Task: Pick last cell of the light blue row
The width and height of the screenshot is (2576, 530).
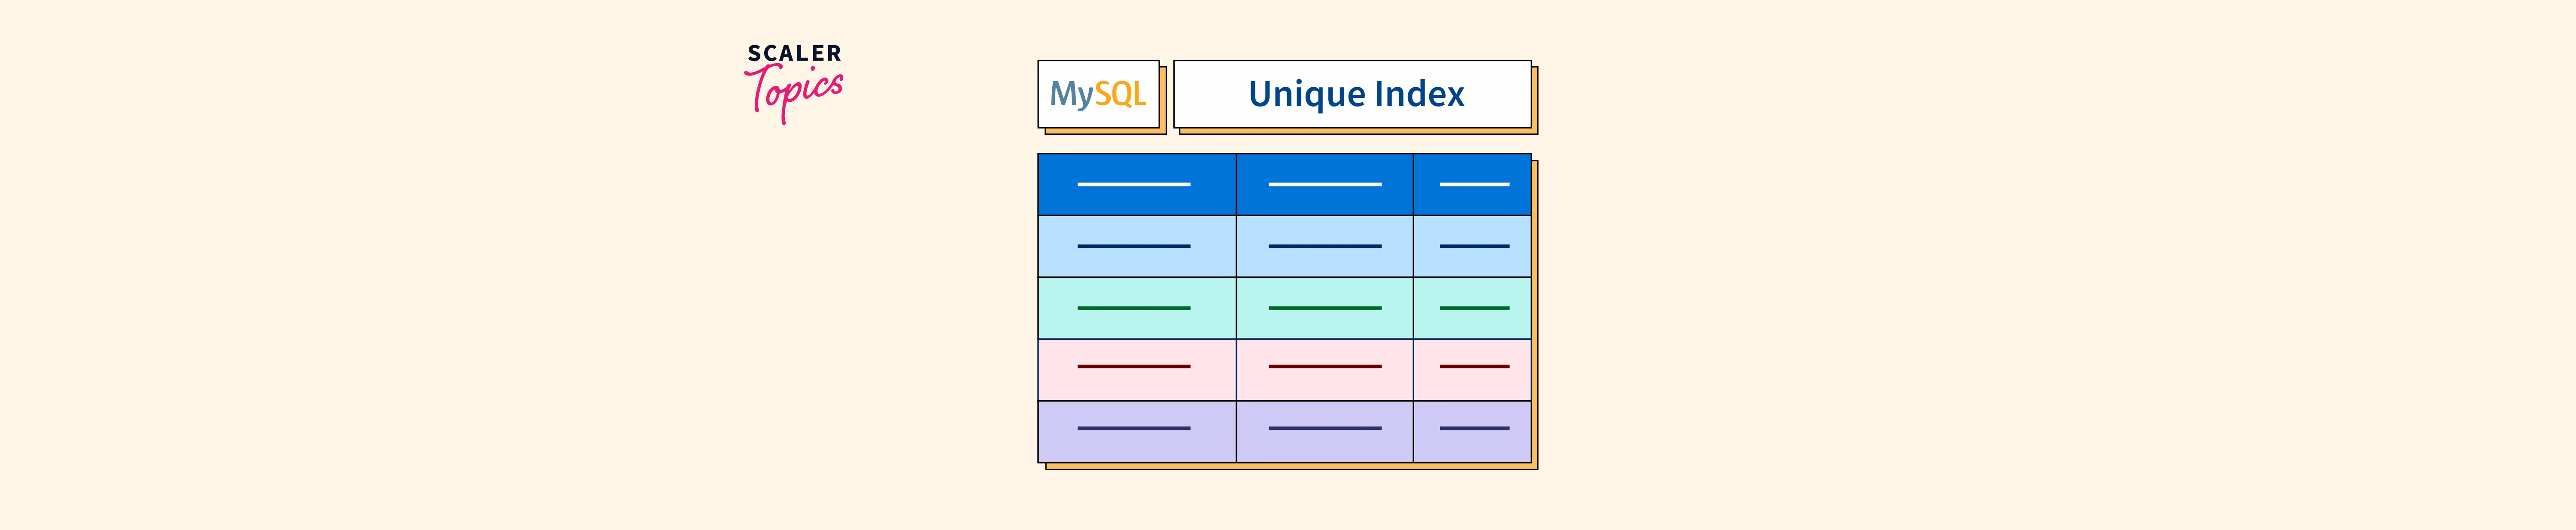Action: tap(1472, 247)
